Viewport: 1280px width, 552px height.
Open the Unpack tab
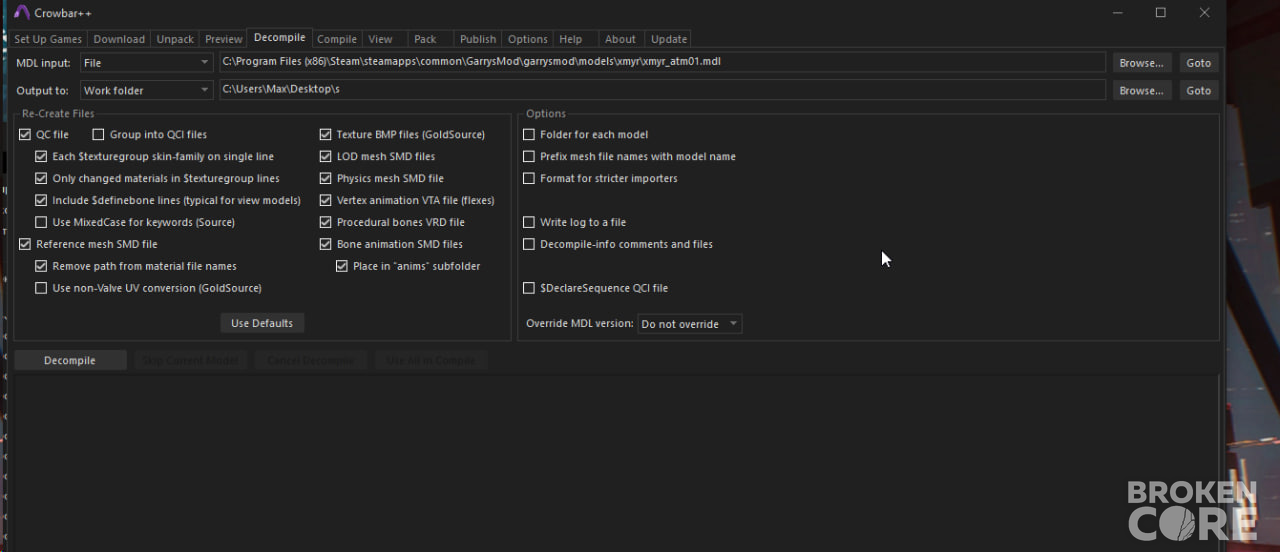pyautogui.click(x=175, y=39)
